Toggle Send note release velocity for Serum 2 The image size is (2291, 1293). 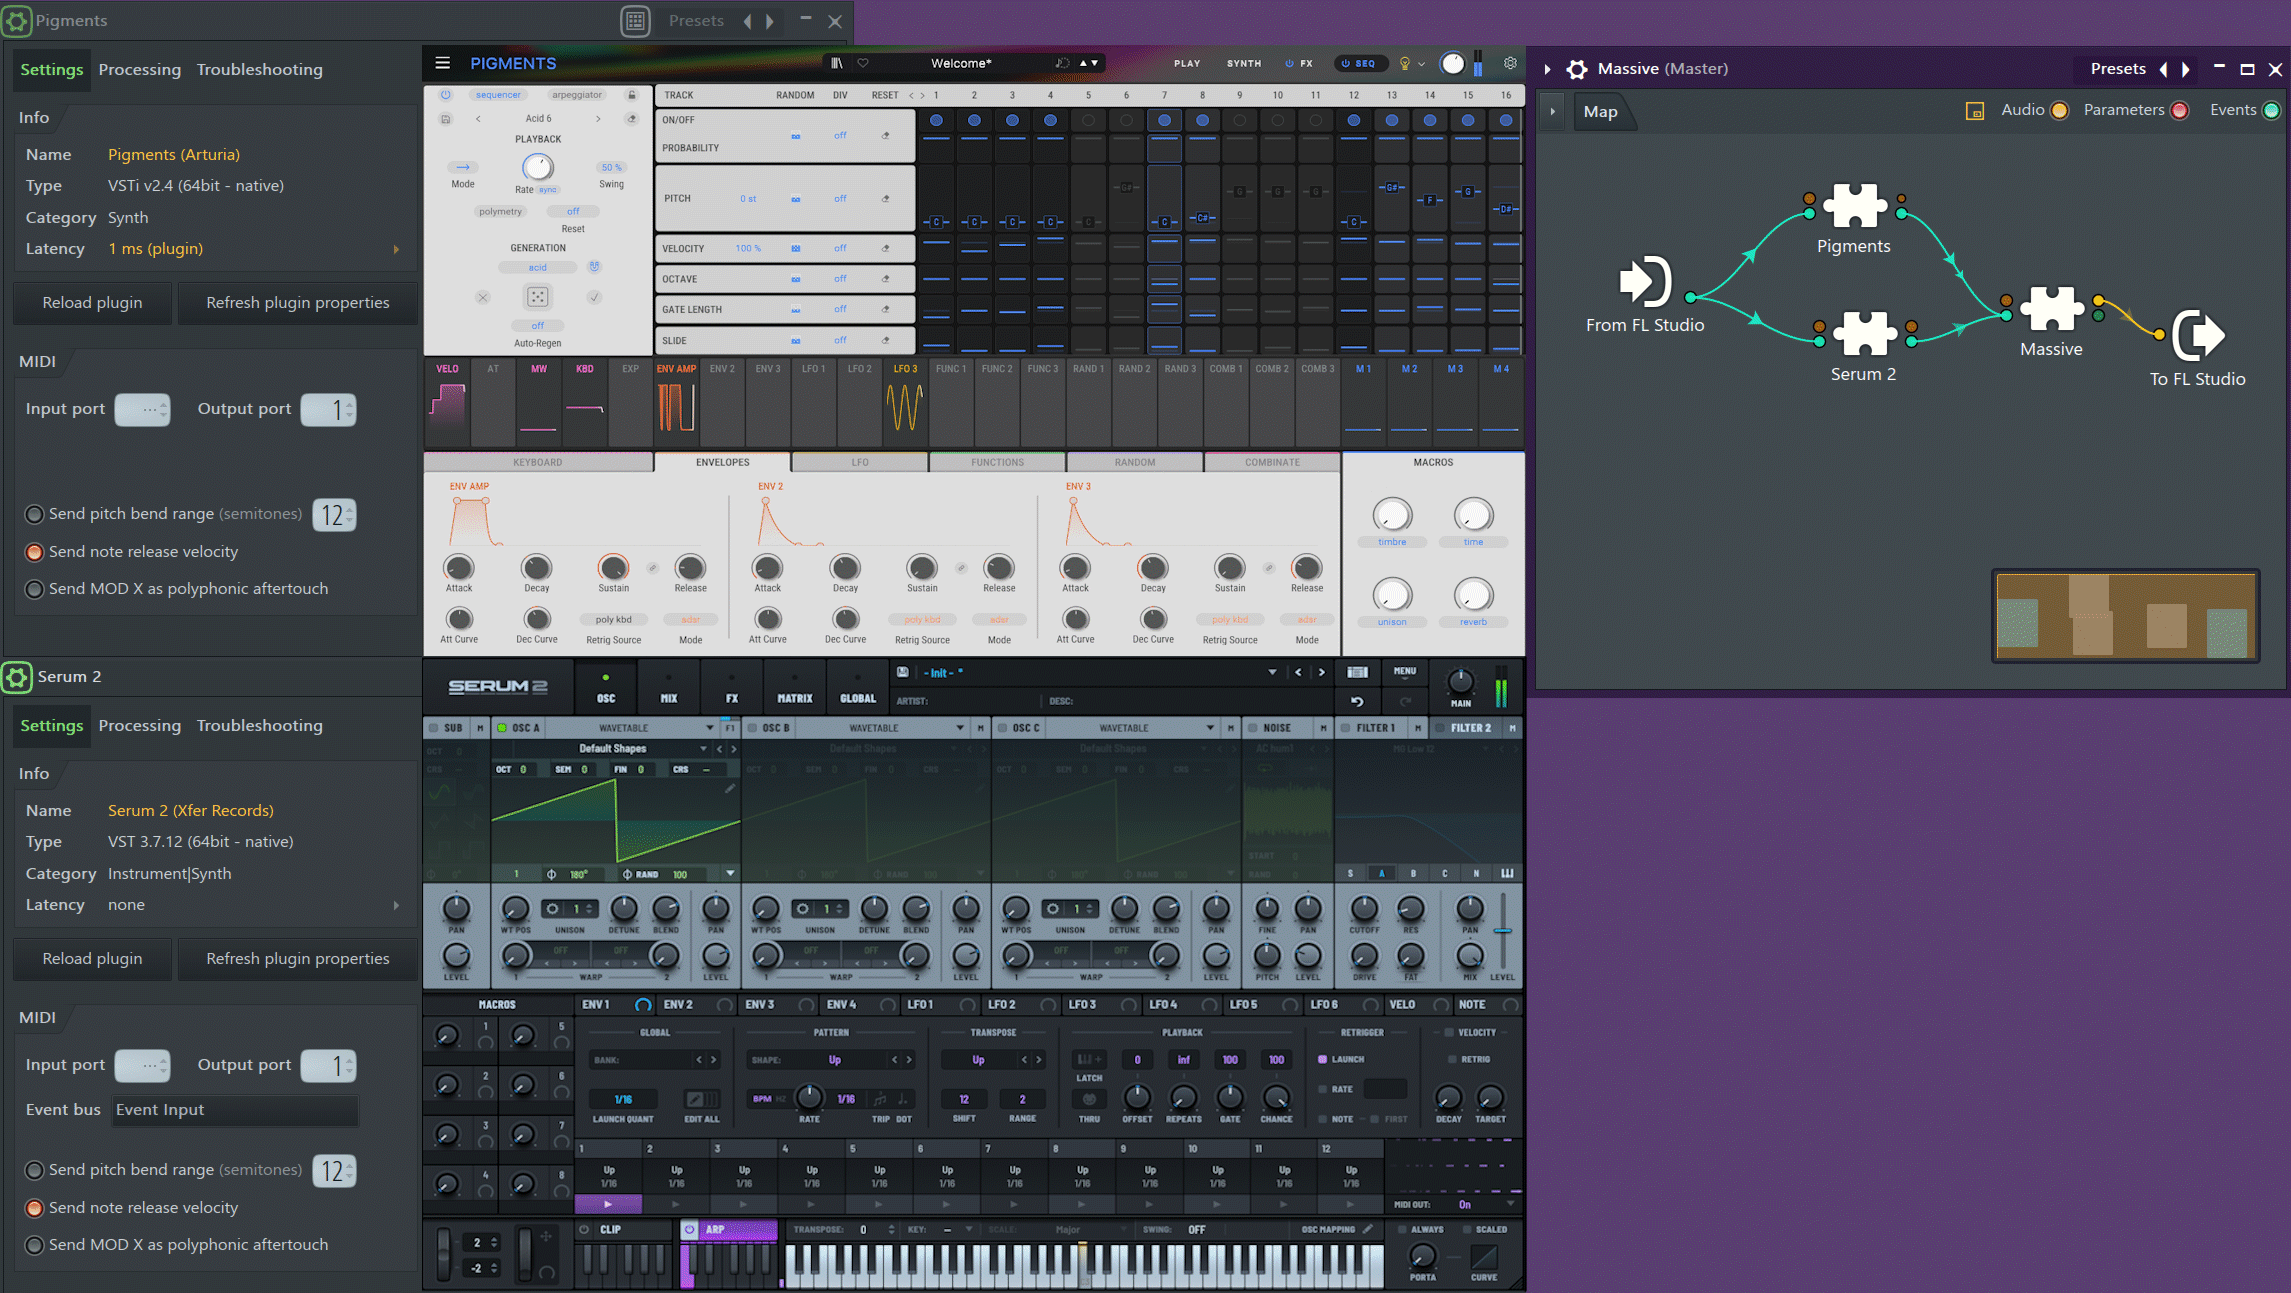point(34,1208)
